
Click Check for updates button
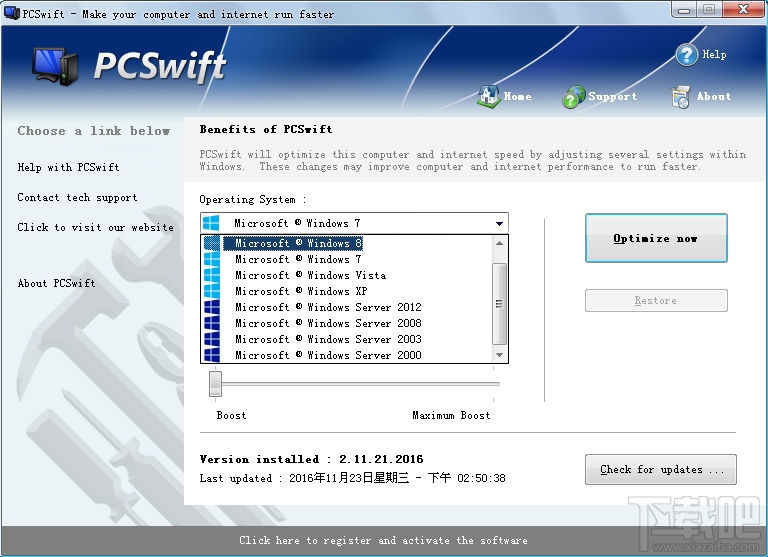(661, 469)
